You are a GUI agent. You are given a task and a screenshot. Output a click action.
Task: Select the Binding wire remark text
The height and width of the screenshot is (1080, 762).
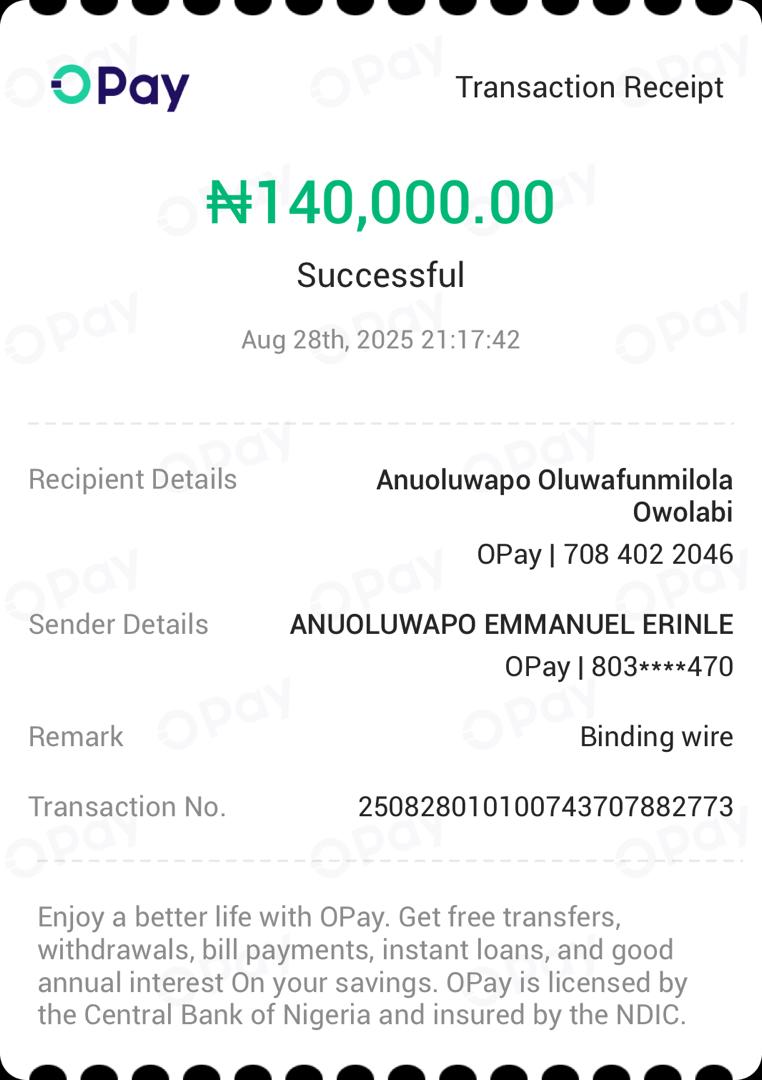(x=656, y=737)
